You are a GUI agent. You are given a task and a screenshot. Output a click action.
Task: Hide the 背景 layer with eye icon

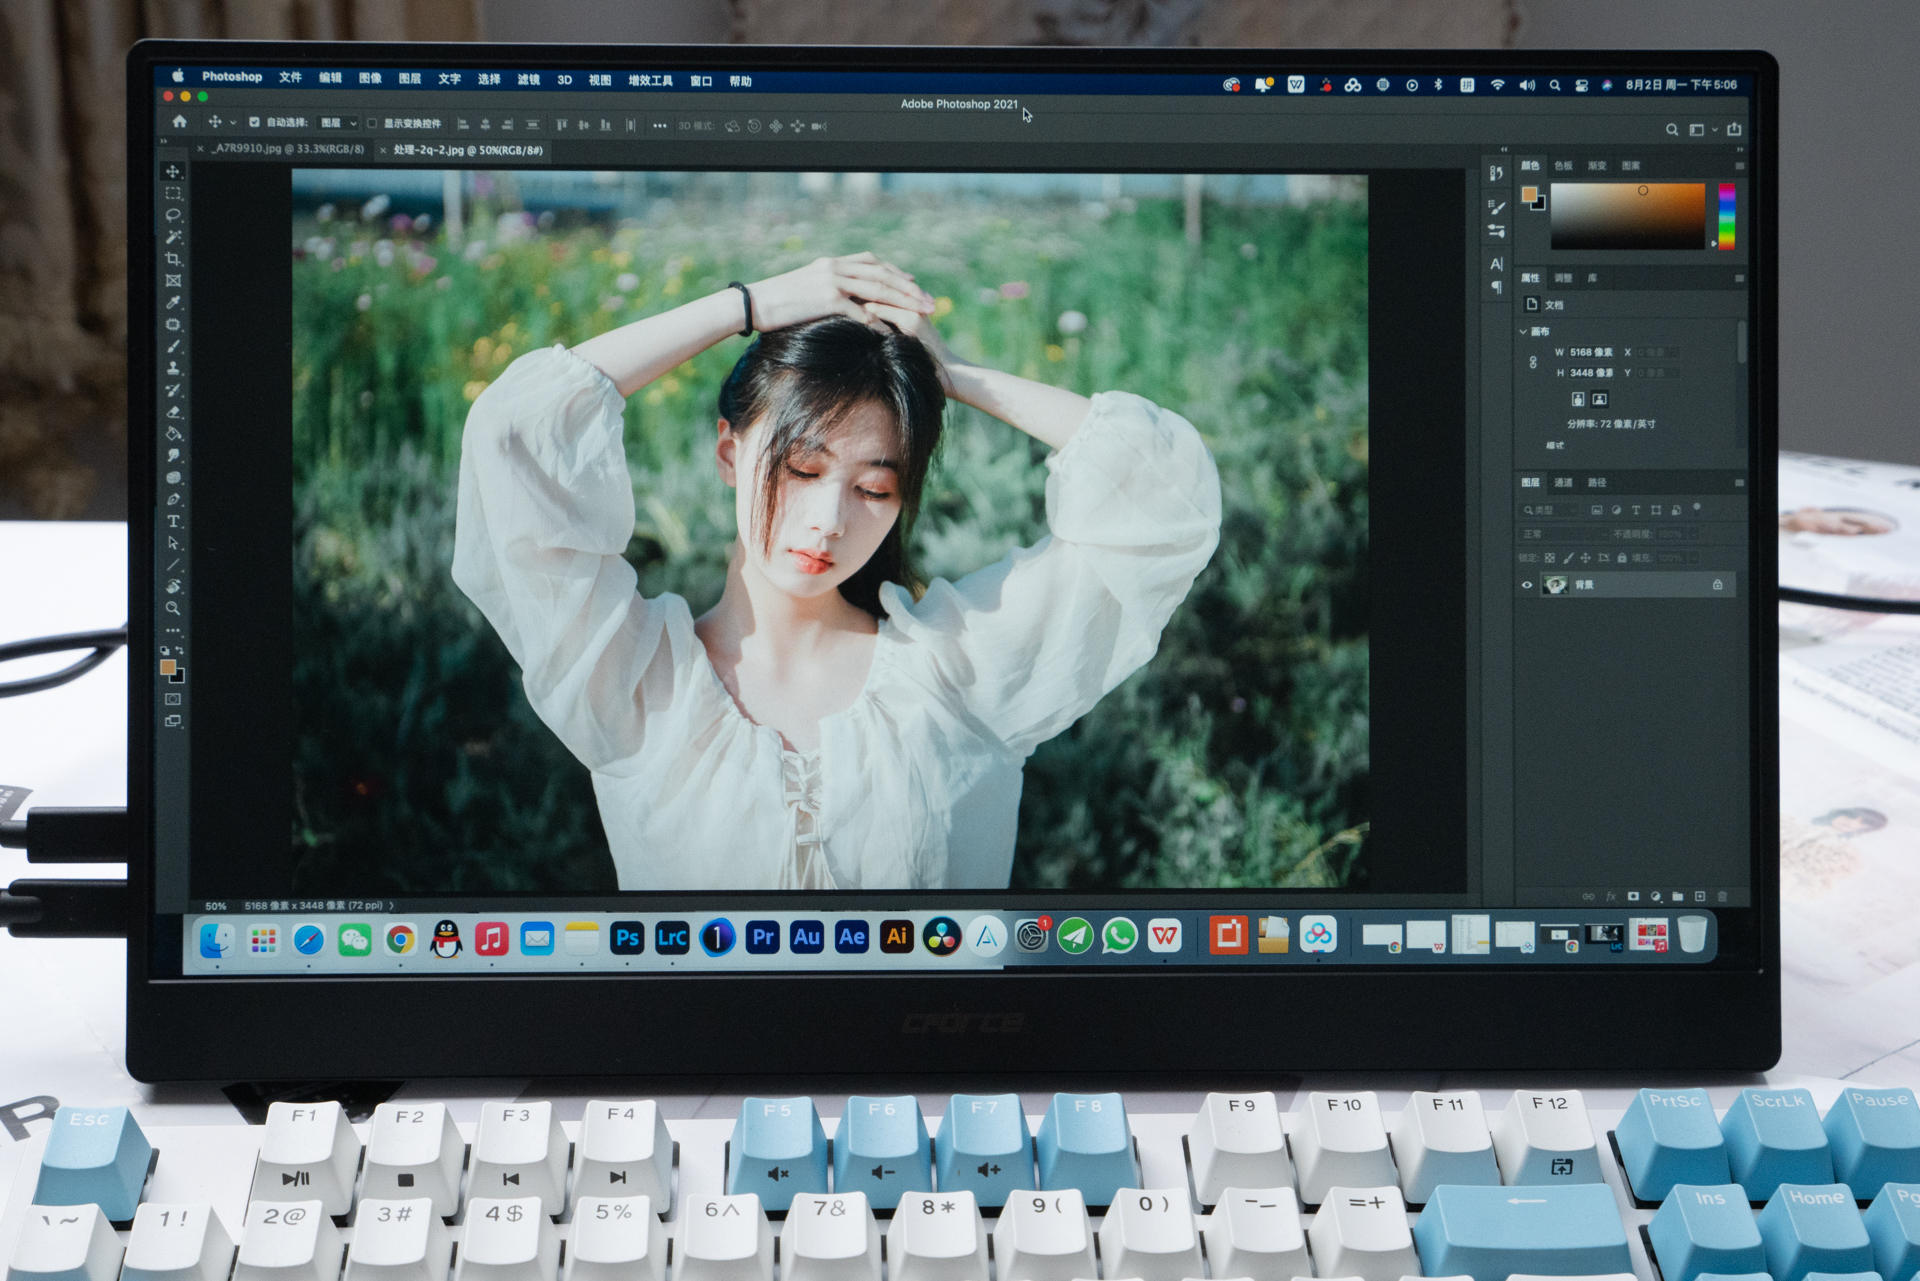click(x=1527, y=585)
